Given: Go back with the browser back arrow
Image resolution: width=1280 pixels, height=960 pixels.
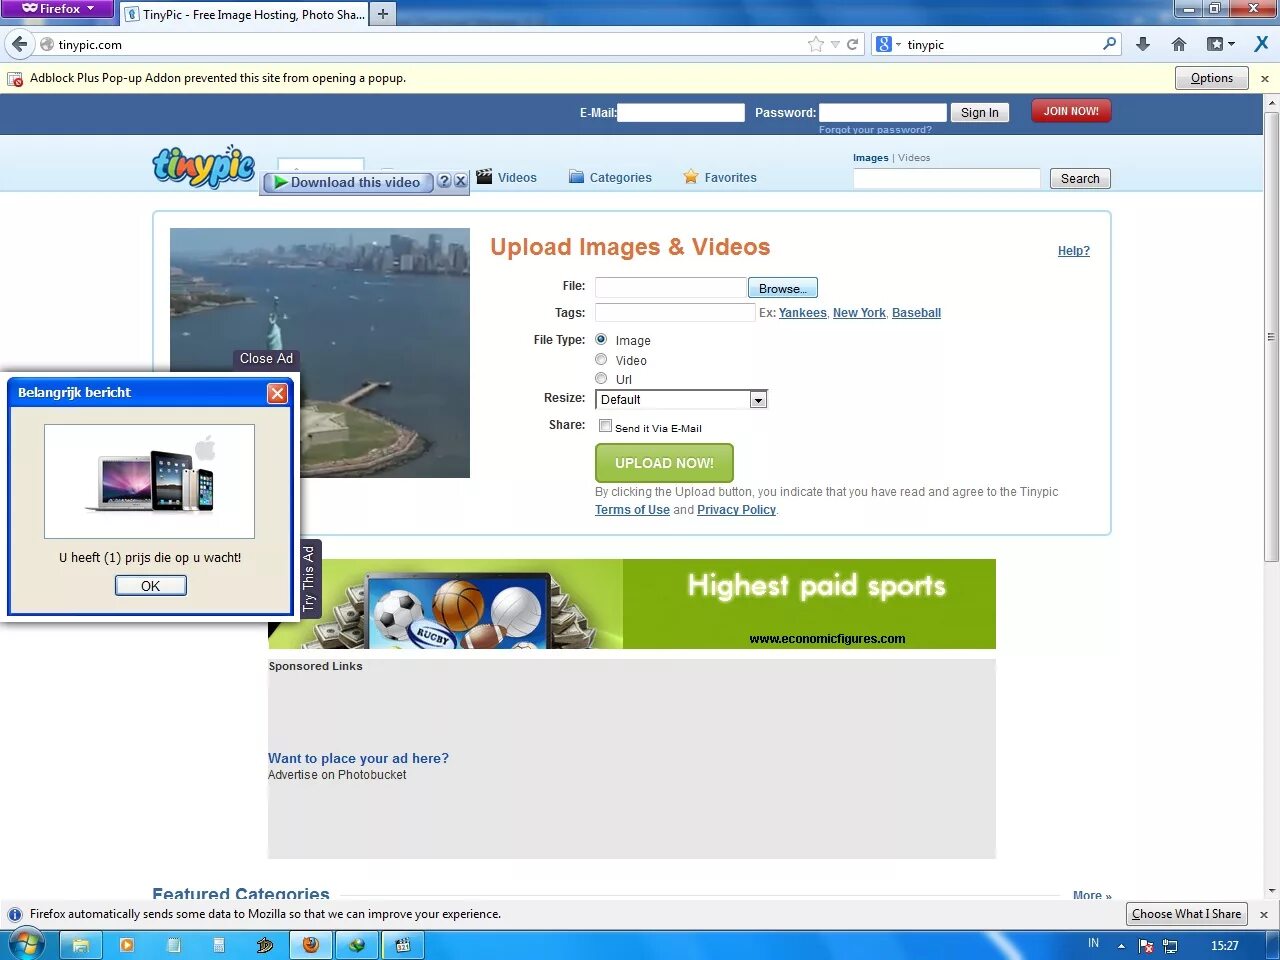Looking at the screenshot, I should coord(20,44).
